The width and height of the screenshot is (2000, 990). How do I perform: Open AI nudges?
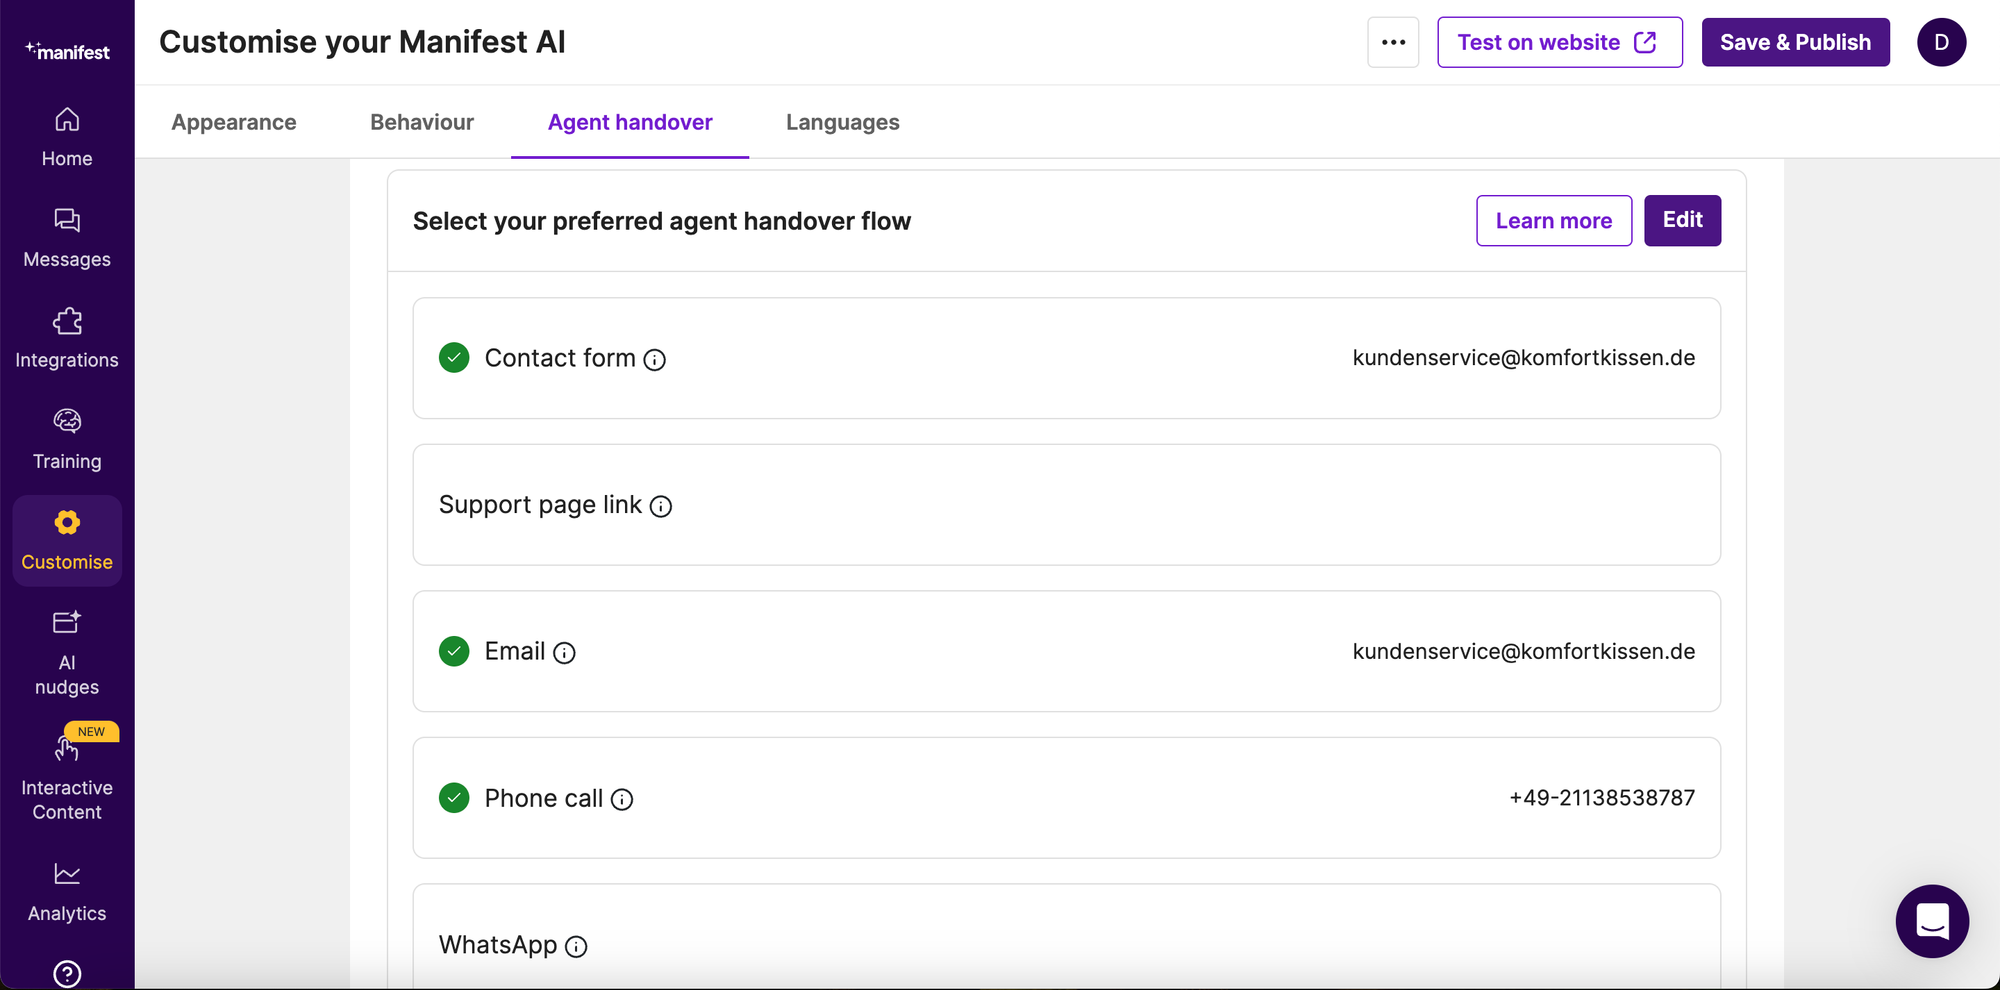coord(66,651)
